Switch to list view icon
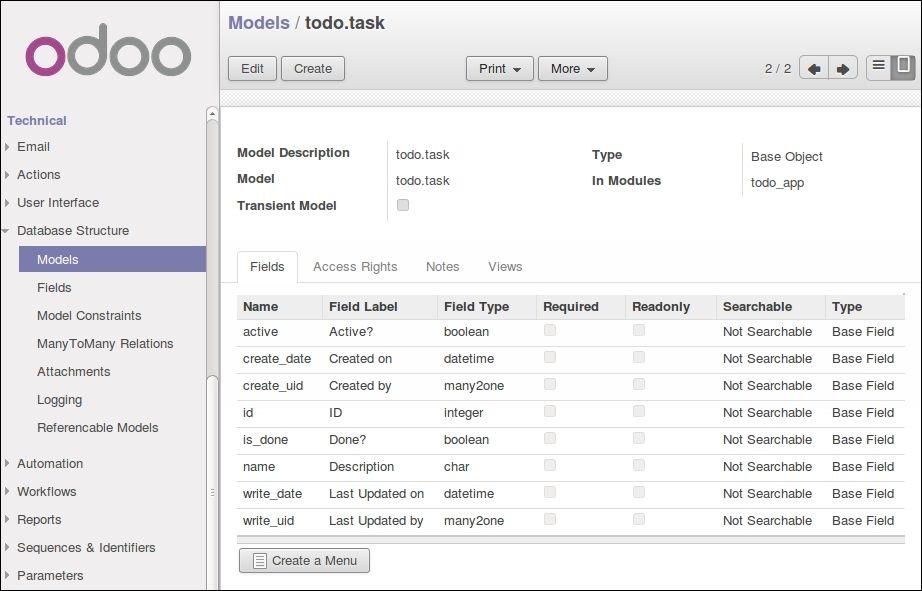Image resolution: width=922 pixels, height=591 pixels. [878, 68]
